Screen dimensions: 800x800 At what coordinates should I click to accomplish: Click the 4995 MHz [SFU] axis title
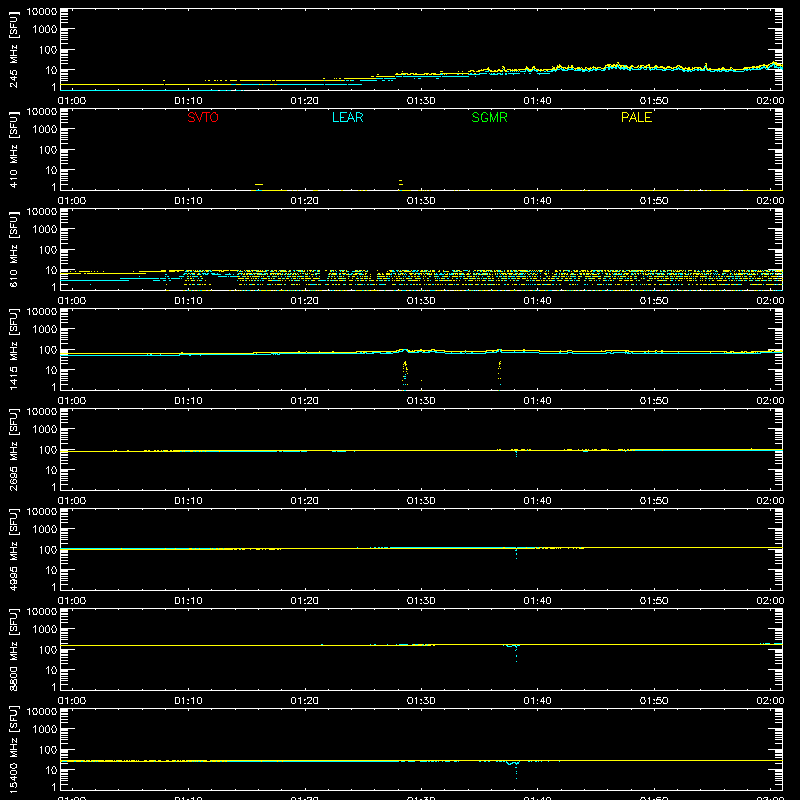(13, 549)
